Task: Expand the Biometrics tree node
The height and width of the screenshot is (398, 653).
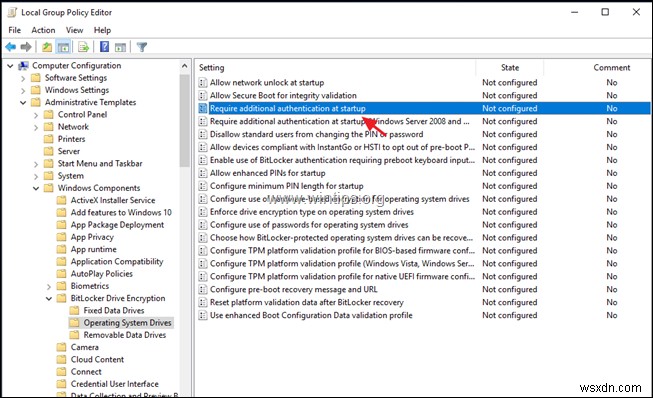Action: coord(49,286)
